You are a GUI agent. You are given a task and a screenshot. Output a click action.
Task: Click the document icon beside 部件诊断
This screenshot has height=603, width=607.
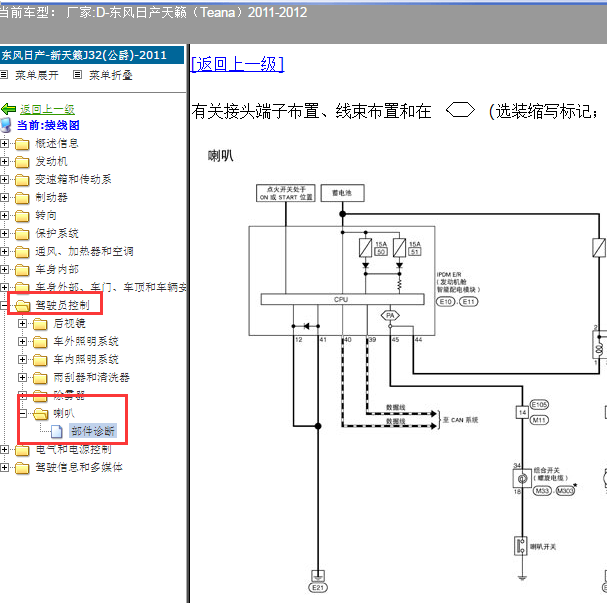point(57,431)
